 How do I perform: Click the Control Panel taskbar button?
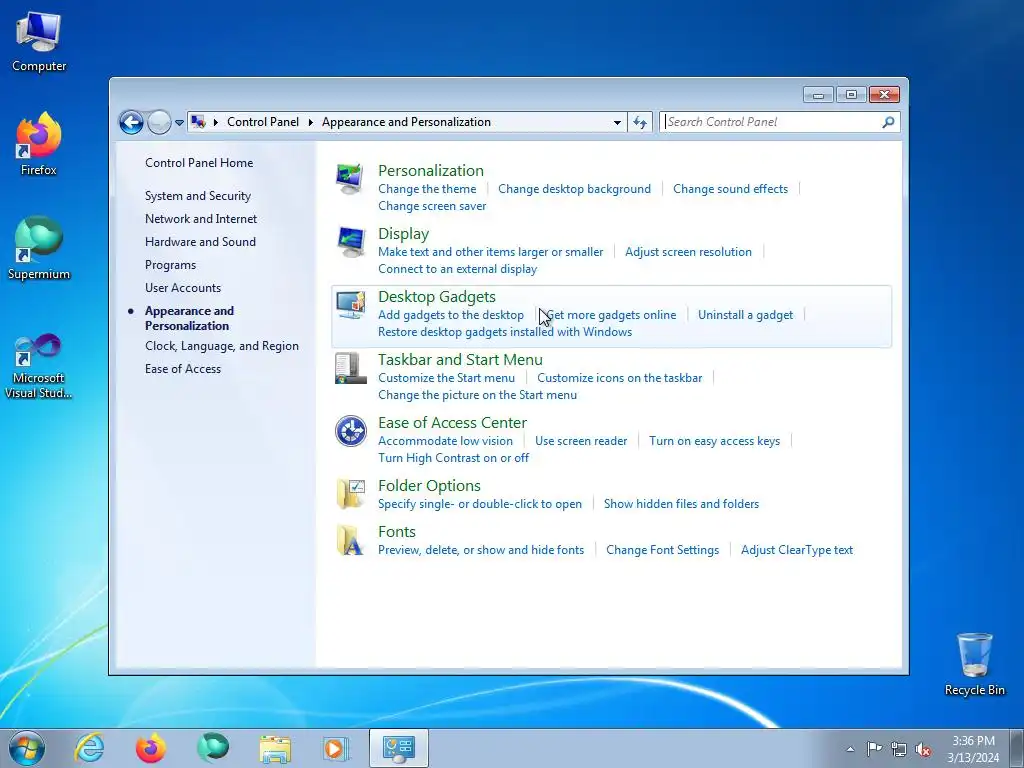398,748
